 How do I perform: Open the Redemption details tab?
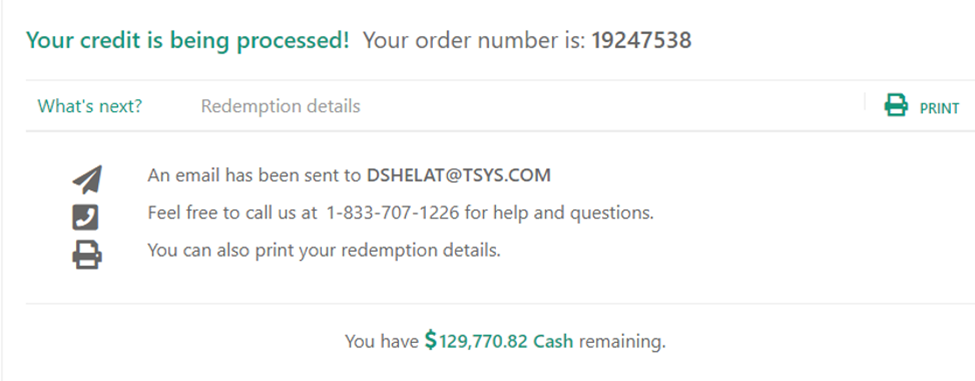coord(280,106)
